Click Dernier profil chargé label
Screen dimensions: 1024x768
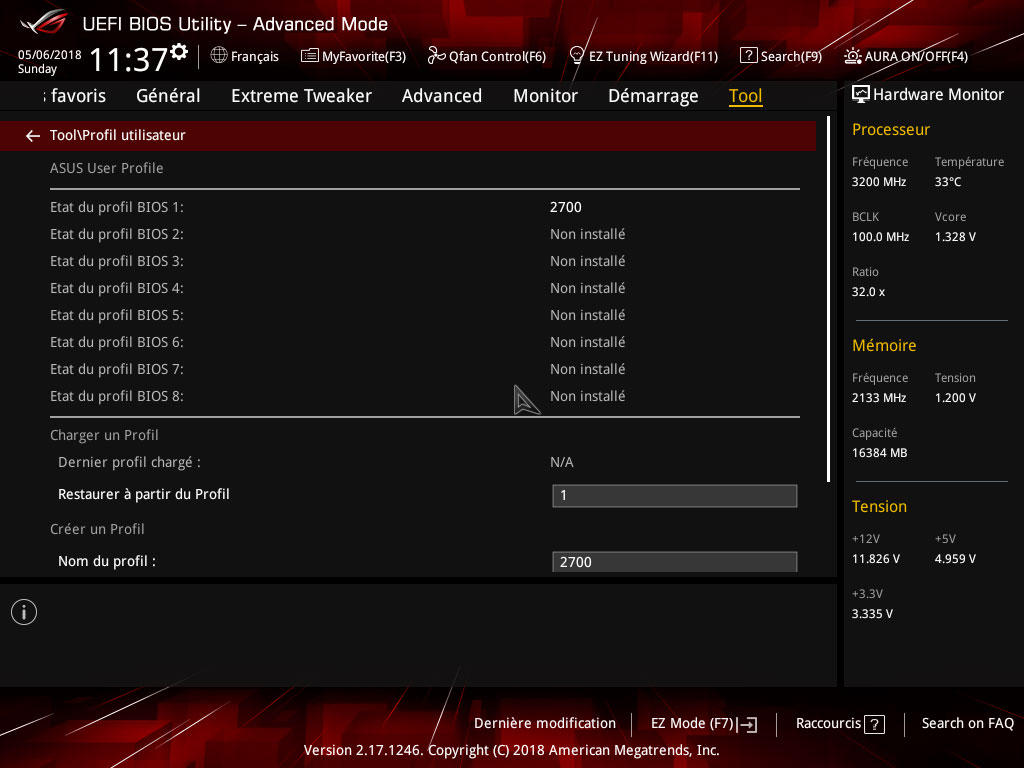click(x=129, y=462)
